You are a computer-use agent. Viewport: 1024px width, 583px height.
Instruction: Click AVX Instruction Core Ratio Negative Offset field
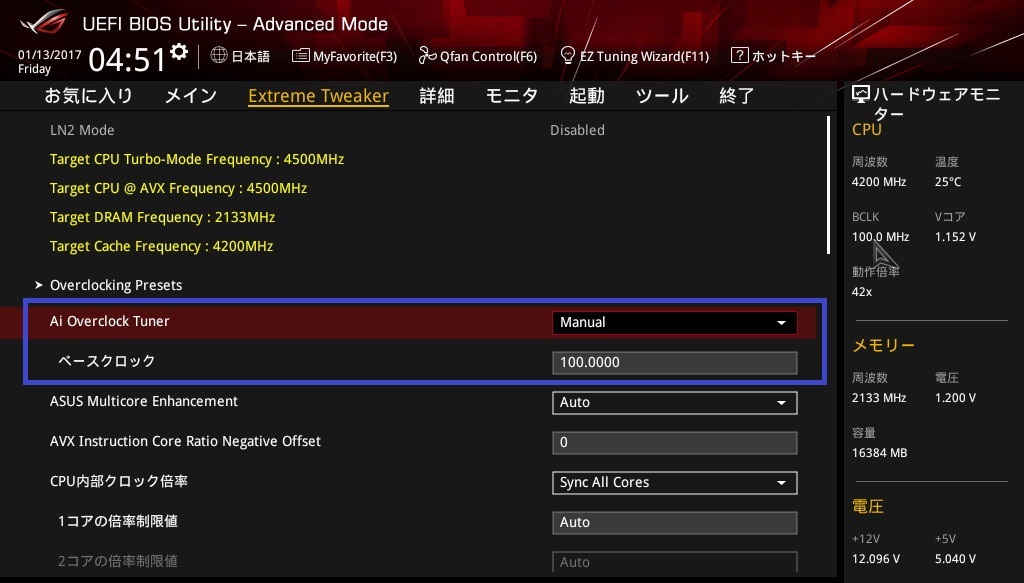pos(675,443)
